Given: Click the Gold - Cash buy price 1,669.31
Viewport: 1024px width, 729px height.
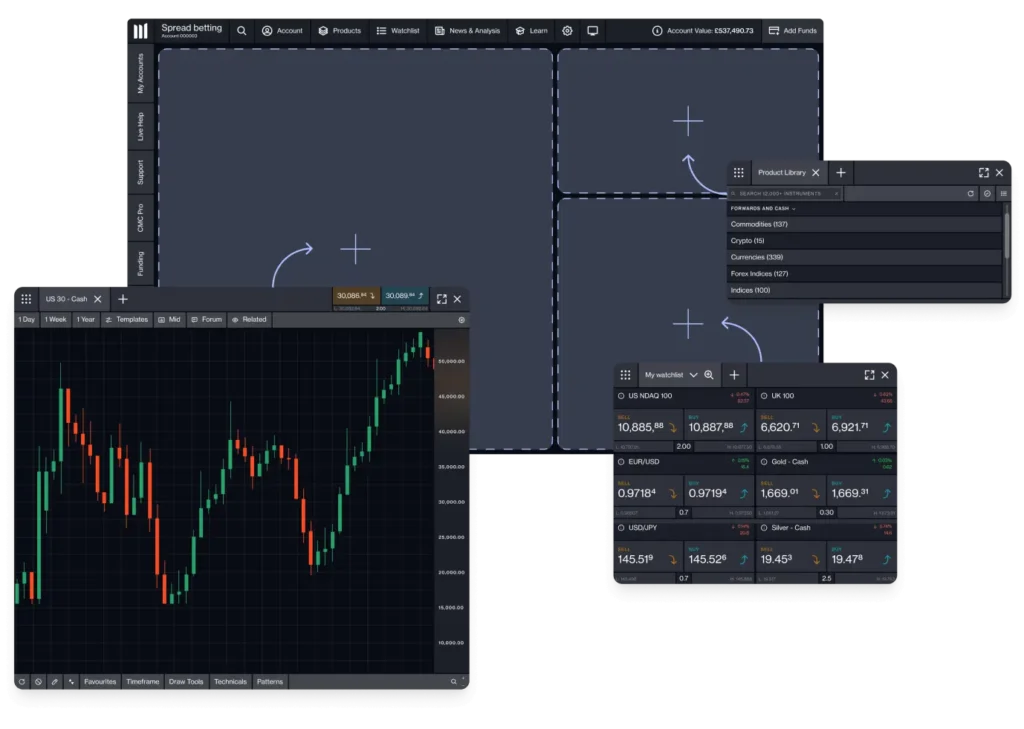Looking at the screenshot, I should pyautogui.click(x=859, y=492).
